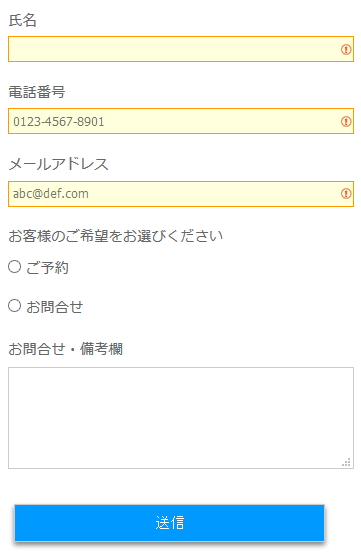Click the お問合せ option label text

[54, 307]
